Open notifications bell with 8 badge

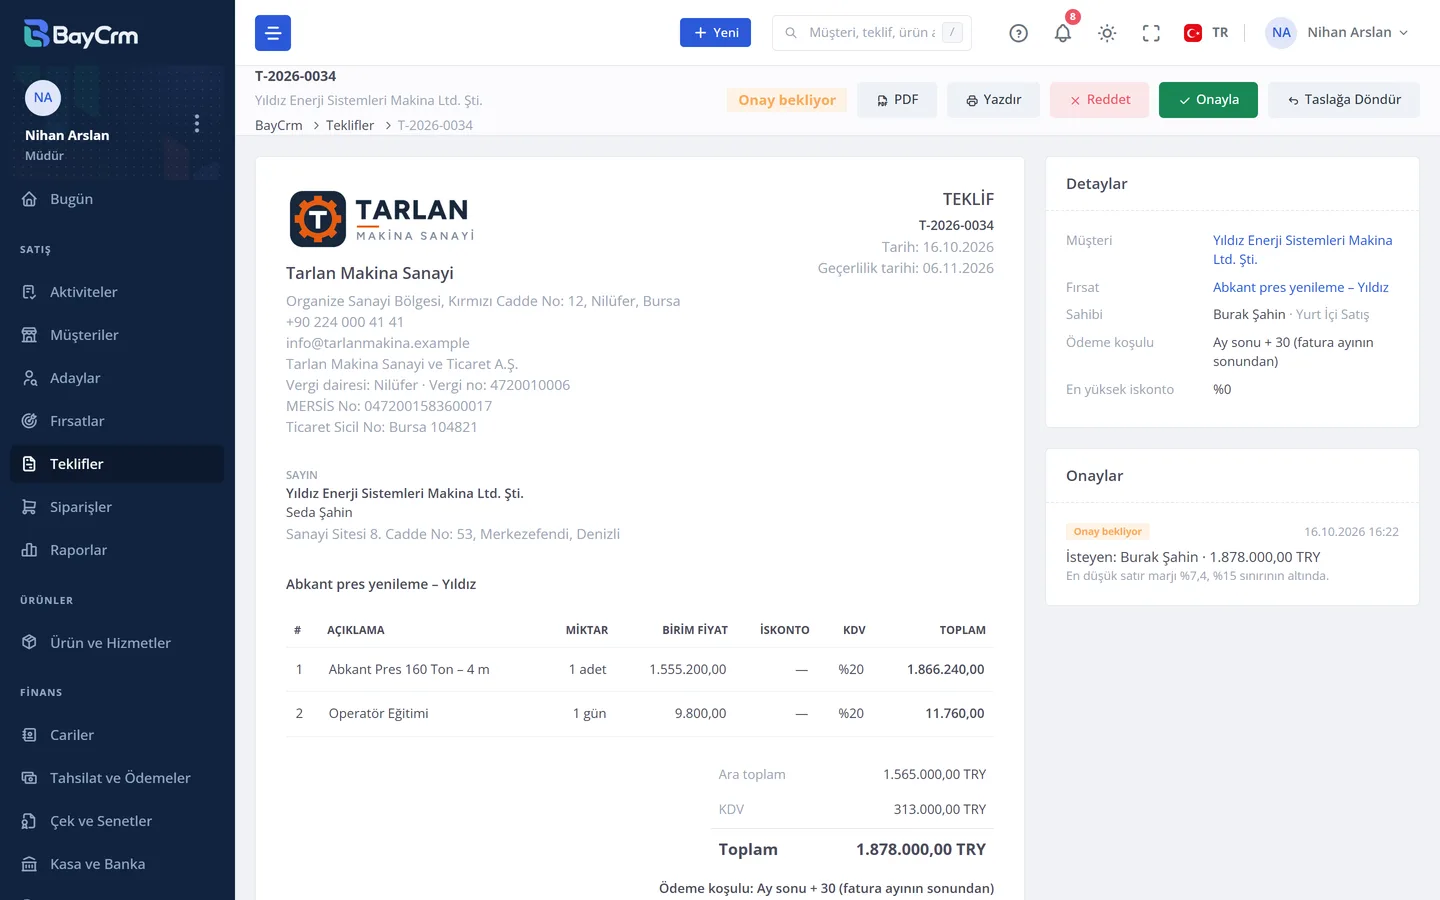[x=1063, y=33]
